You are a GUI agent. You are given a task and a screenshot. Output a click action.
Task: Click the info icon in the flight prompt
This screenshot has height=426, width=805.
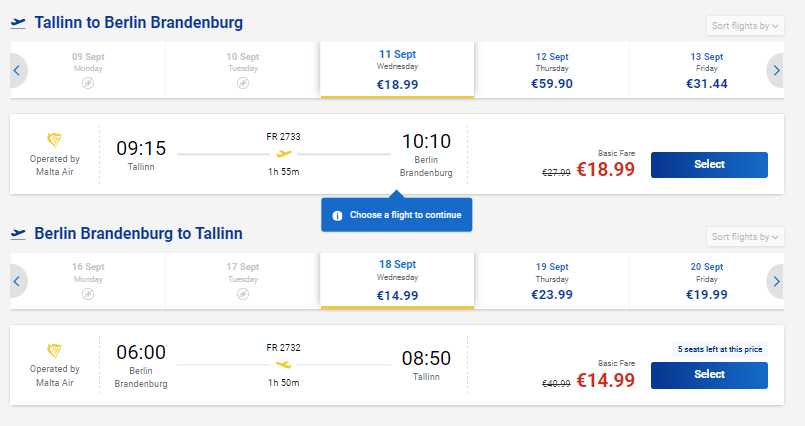[x=337, y=216]
